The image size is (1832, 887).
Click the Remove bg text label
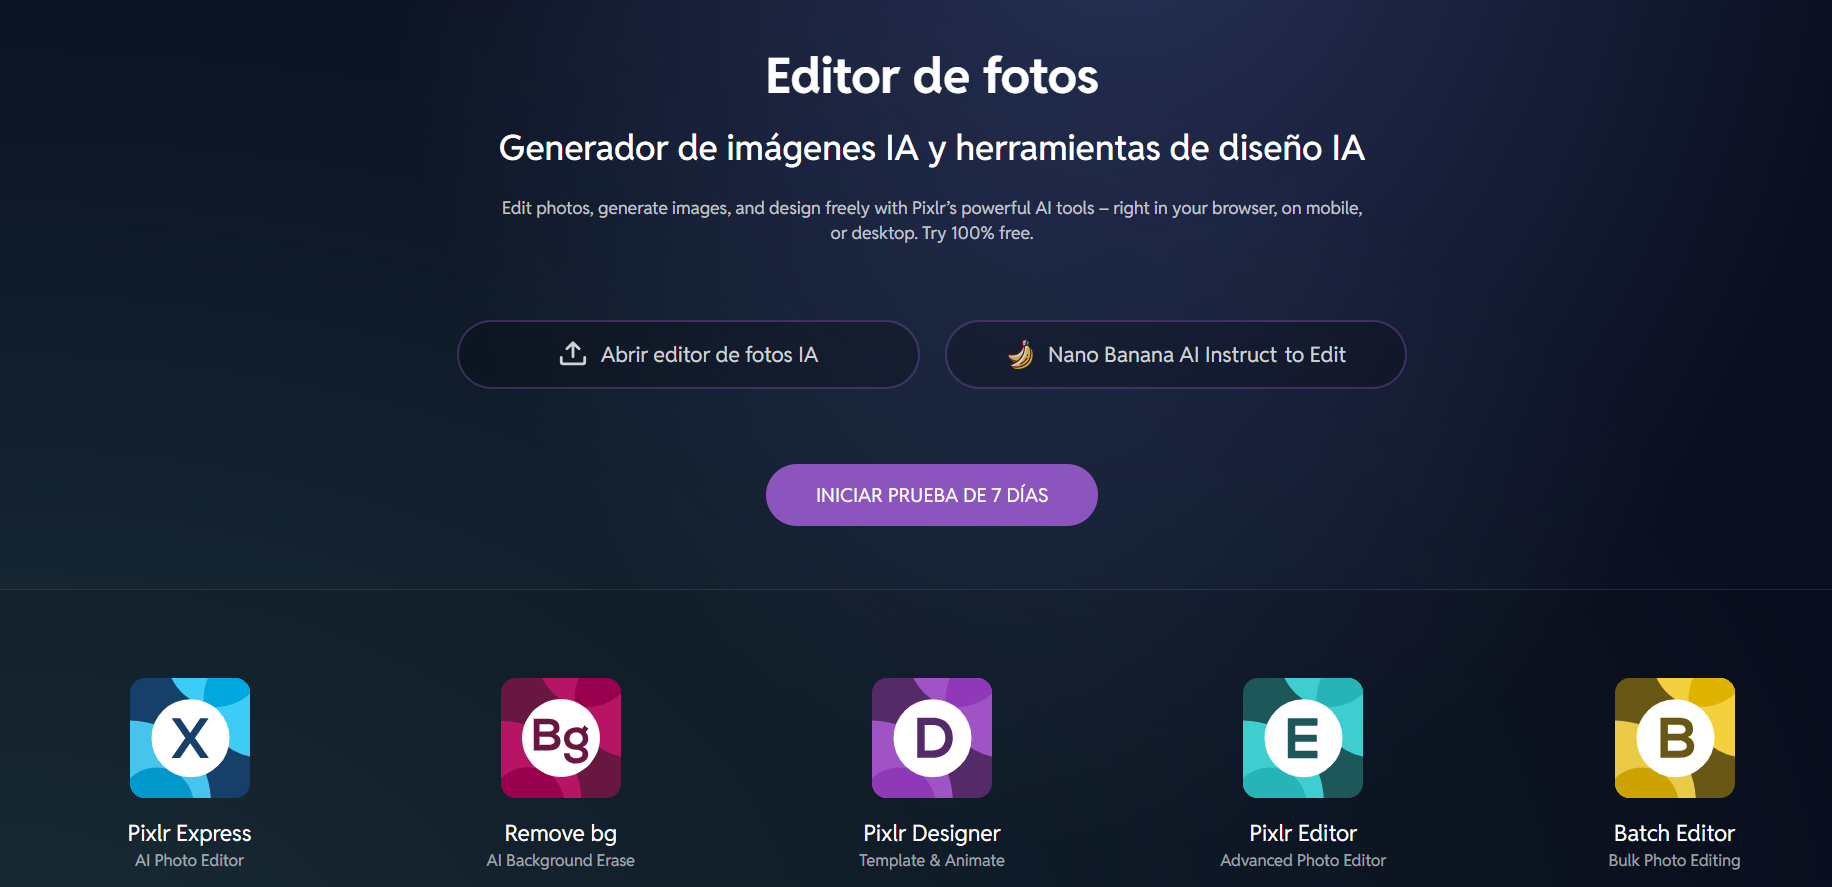click(x=561, y=833)
